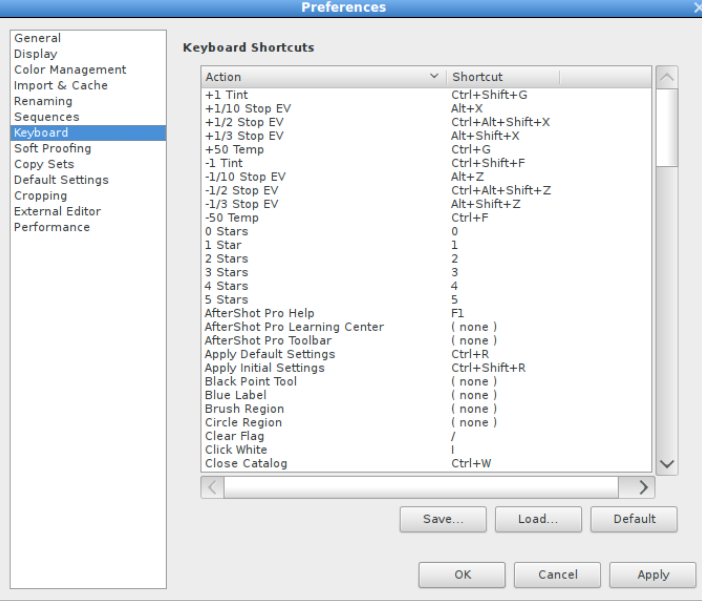This screenshot has width=702, height=601.
Task: Open Default Settings category
Action: point(88,180)
